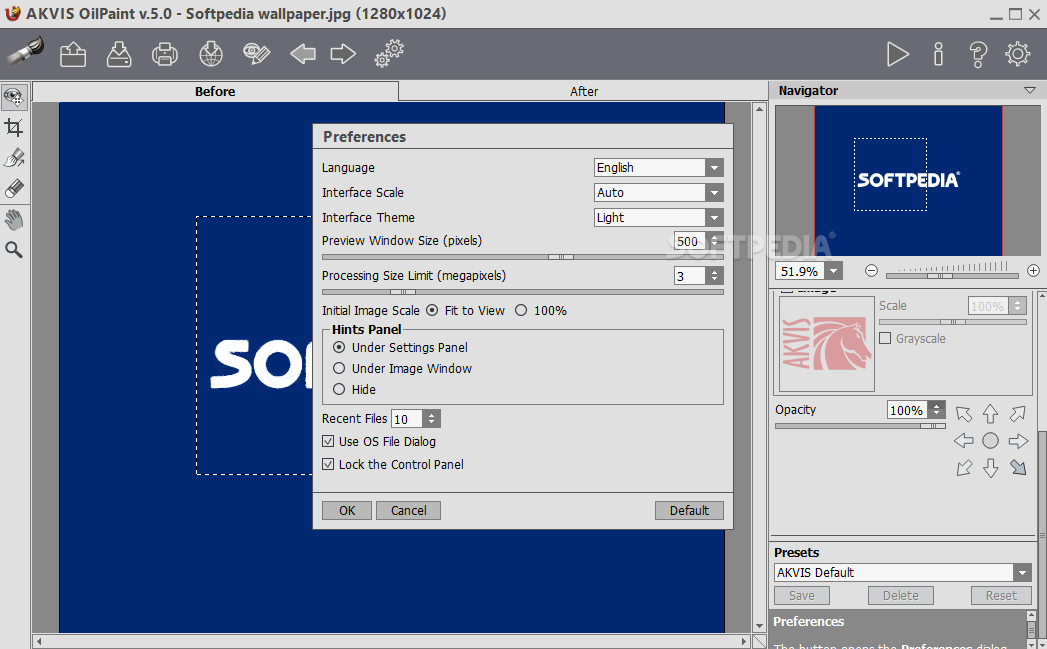Enable the Grayscale checkbox

[x=885, y=339]
